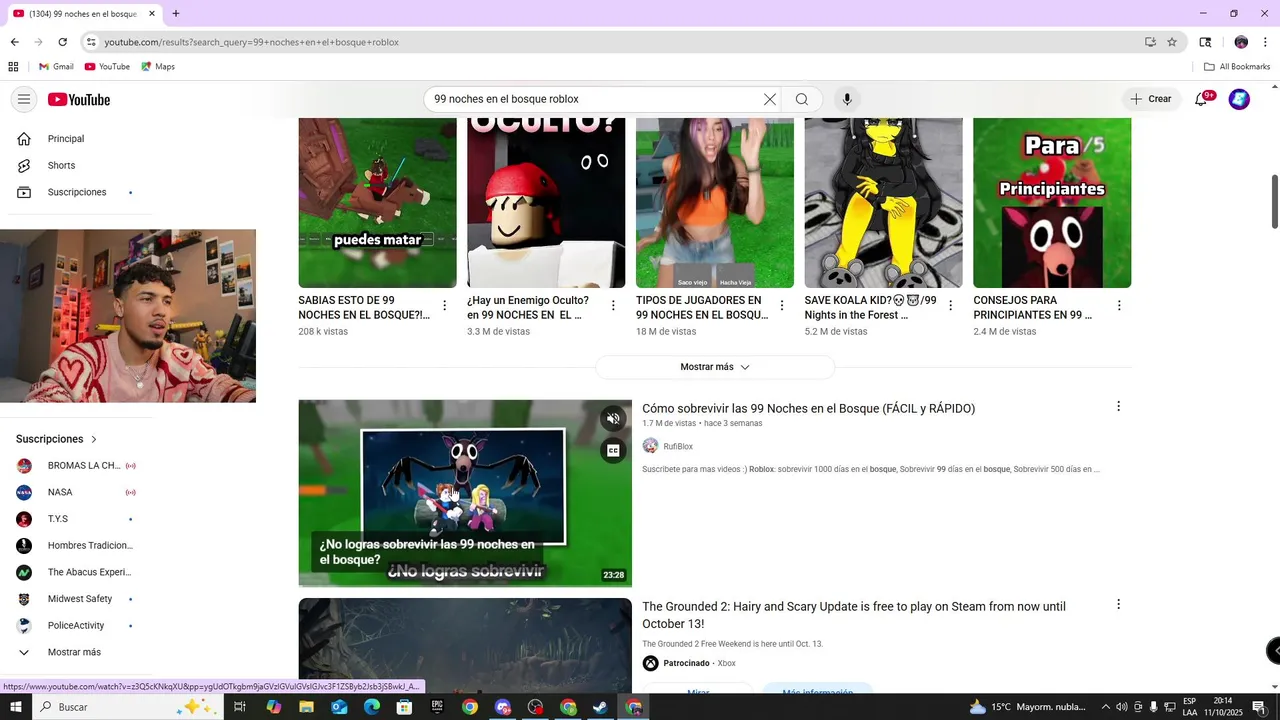The height and width of the screenshot is (720, 1280).
Task: Open Chrome apps grid in bookmarks bar
Action: pos(13,67)
